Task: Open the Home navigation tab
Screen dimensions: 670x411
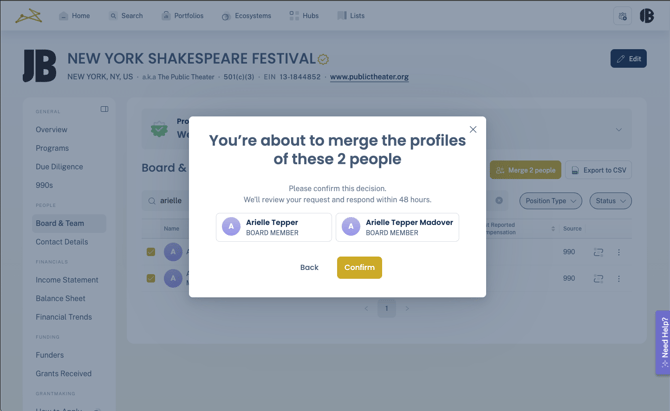Action: tap(74, 16)
